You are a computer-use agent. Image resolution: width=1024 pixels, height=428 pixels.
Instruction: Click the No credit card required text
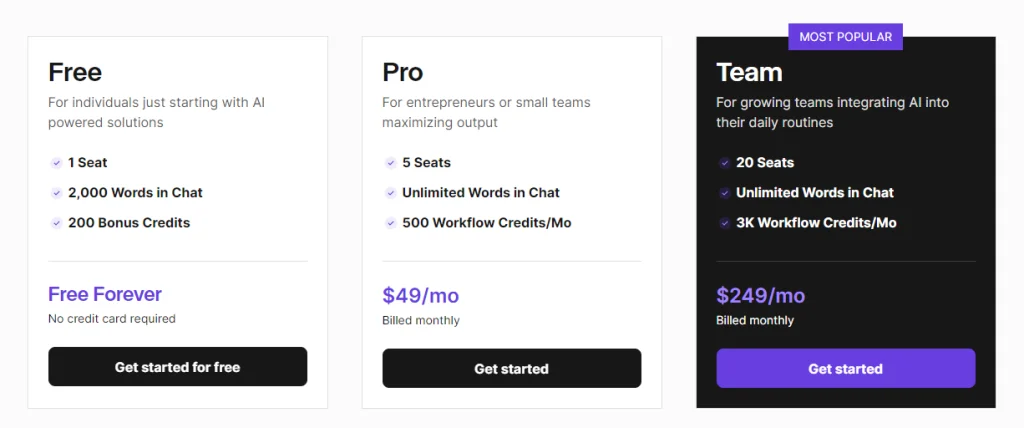112,319
